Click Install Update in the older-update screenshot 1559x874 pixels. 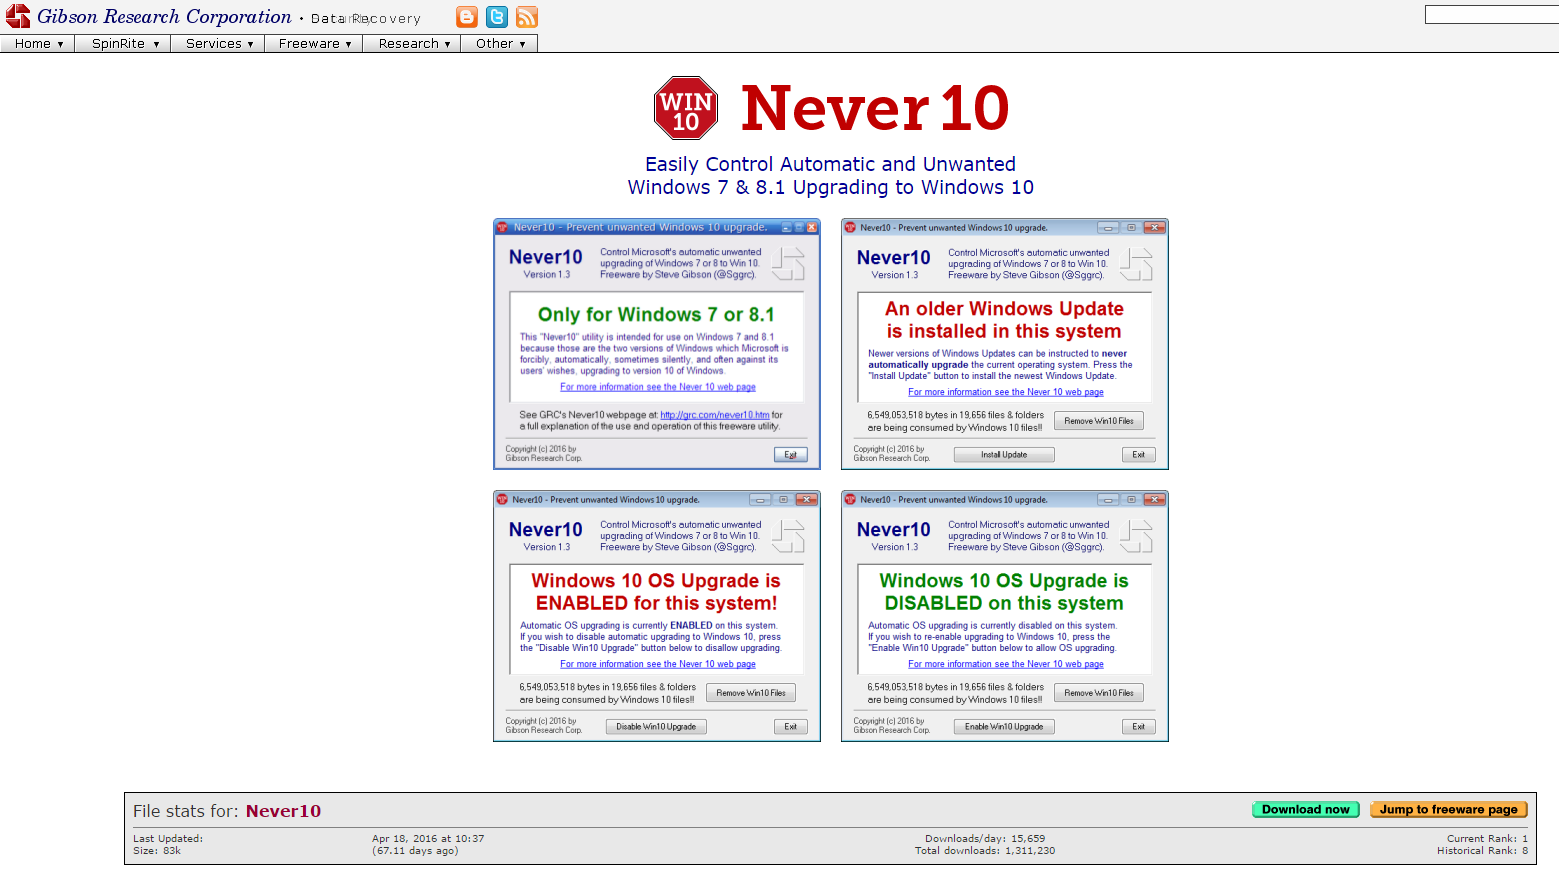coord(1003,455)
